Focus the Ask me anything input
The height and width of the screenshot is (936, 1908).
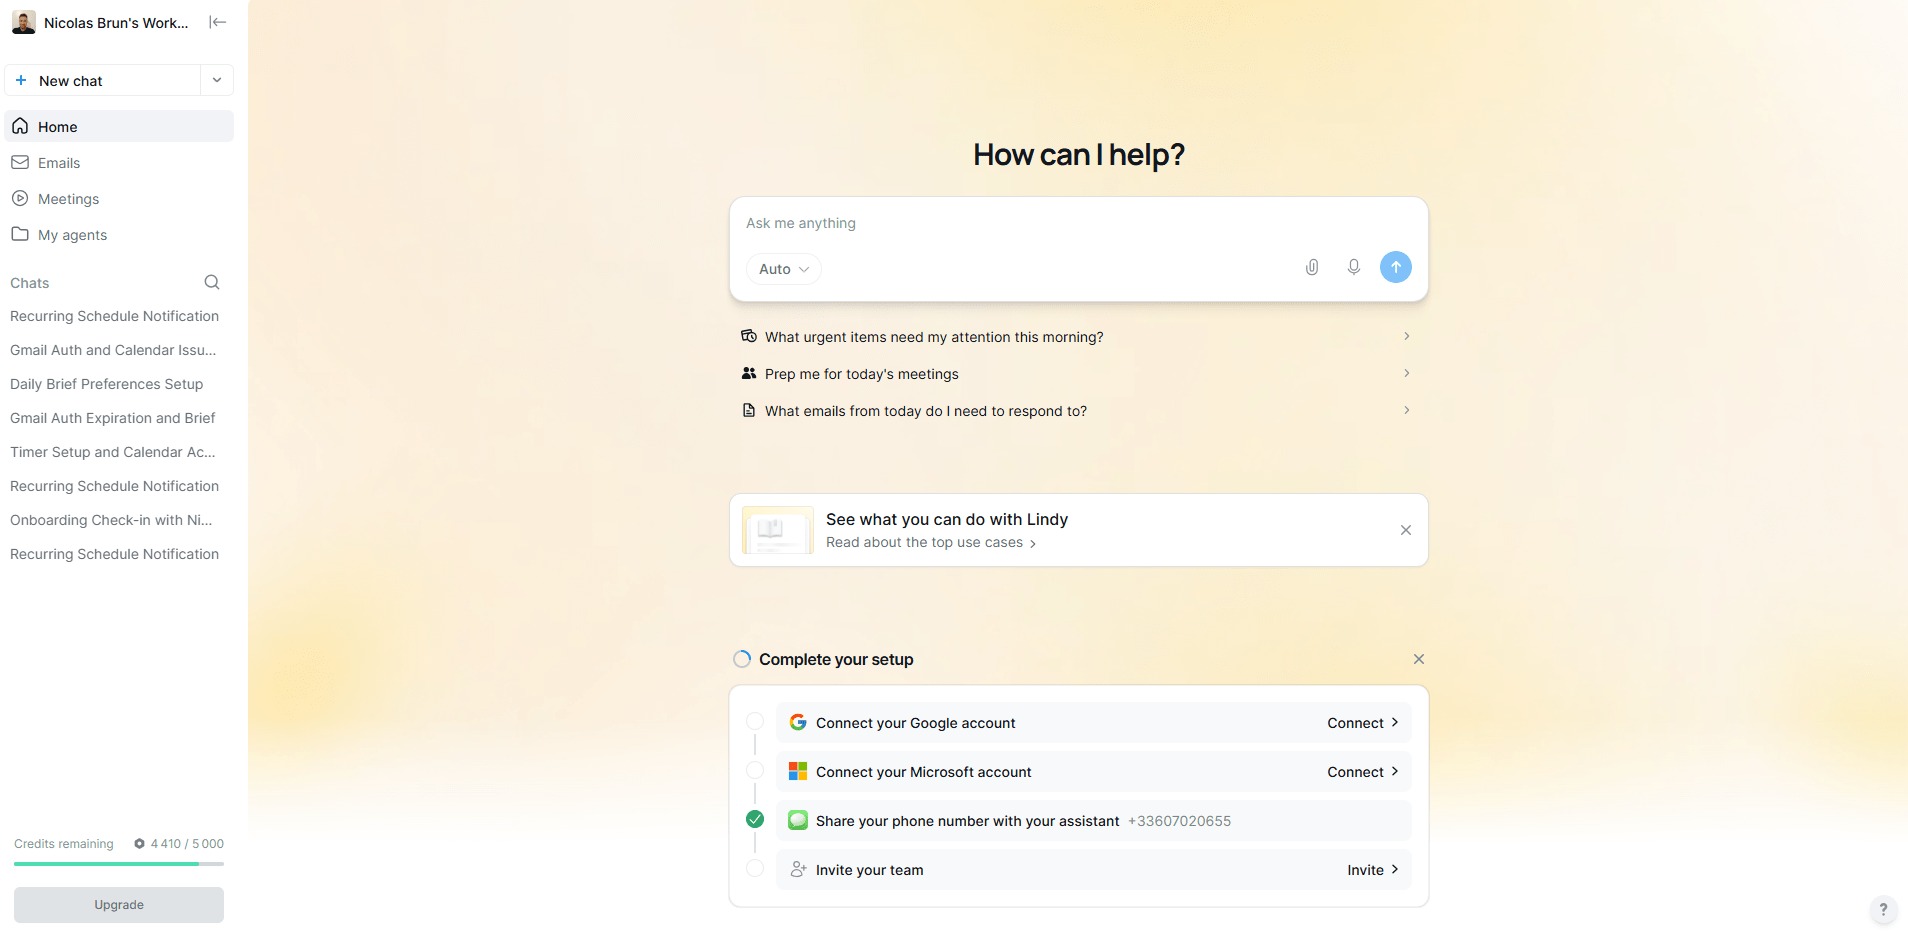tap(1078, 223)
